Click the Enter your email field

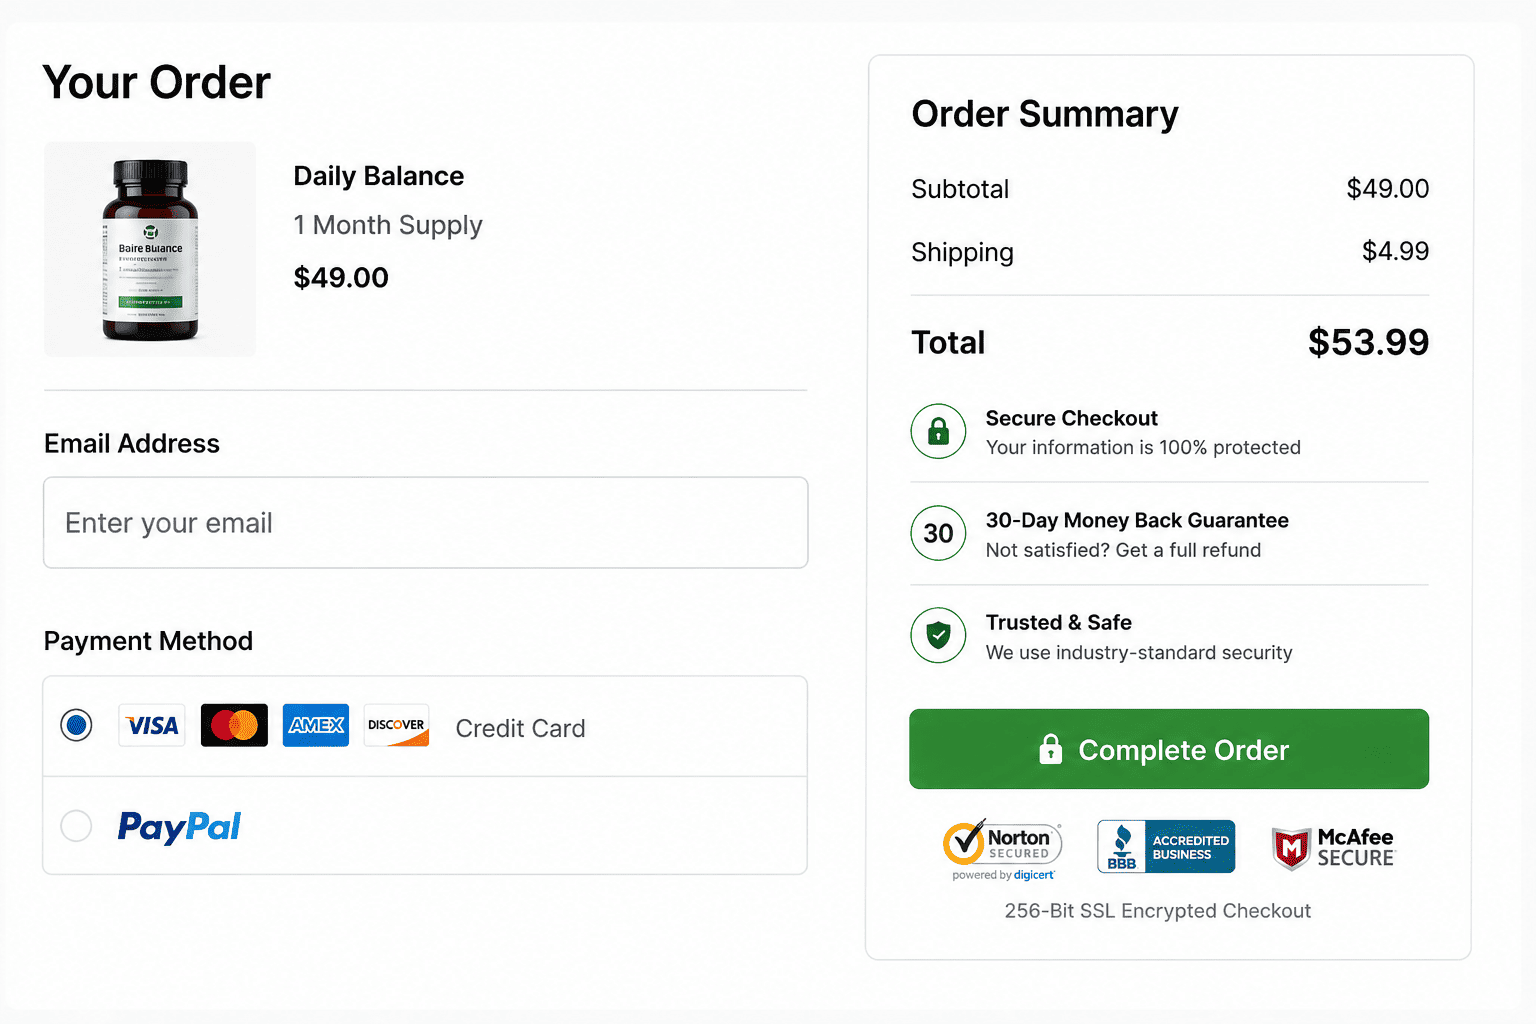click(x=426, y=523)
